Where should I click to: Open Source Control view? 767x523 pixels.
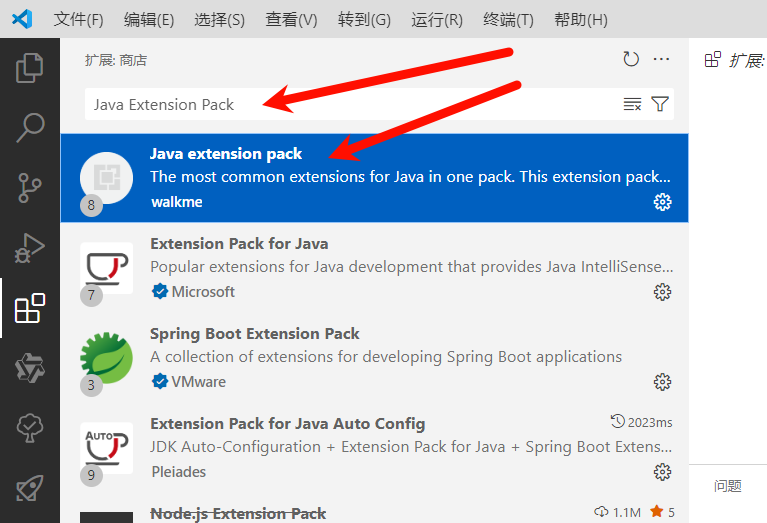point(30,187)
